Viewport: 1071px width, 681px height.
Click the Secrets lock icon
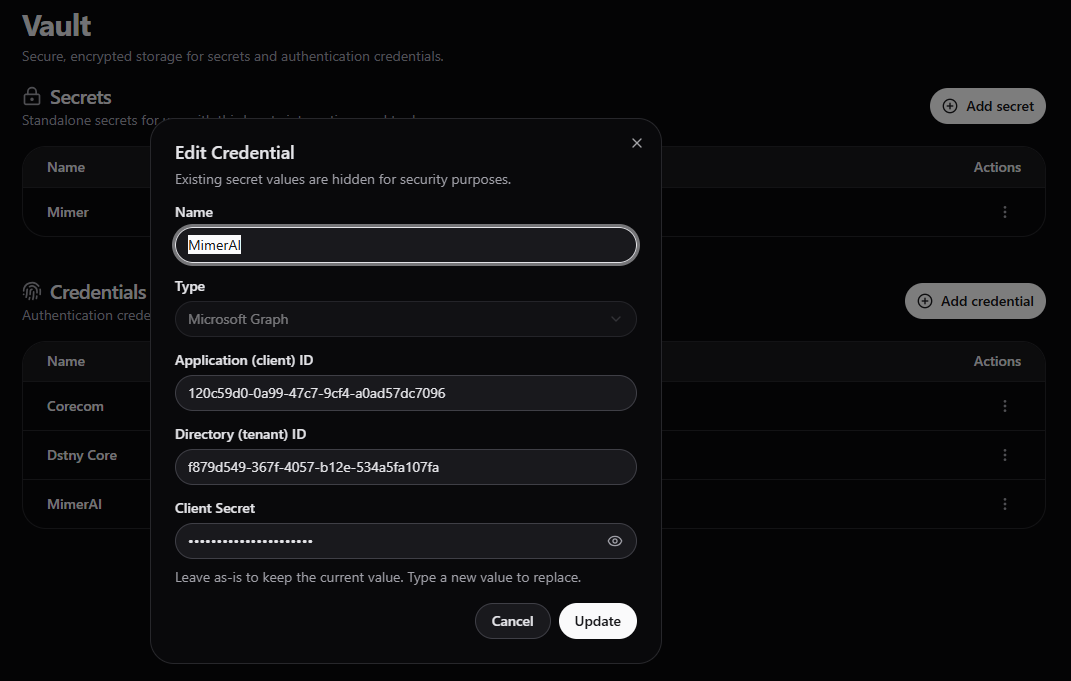point(32,97)
